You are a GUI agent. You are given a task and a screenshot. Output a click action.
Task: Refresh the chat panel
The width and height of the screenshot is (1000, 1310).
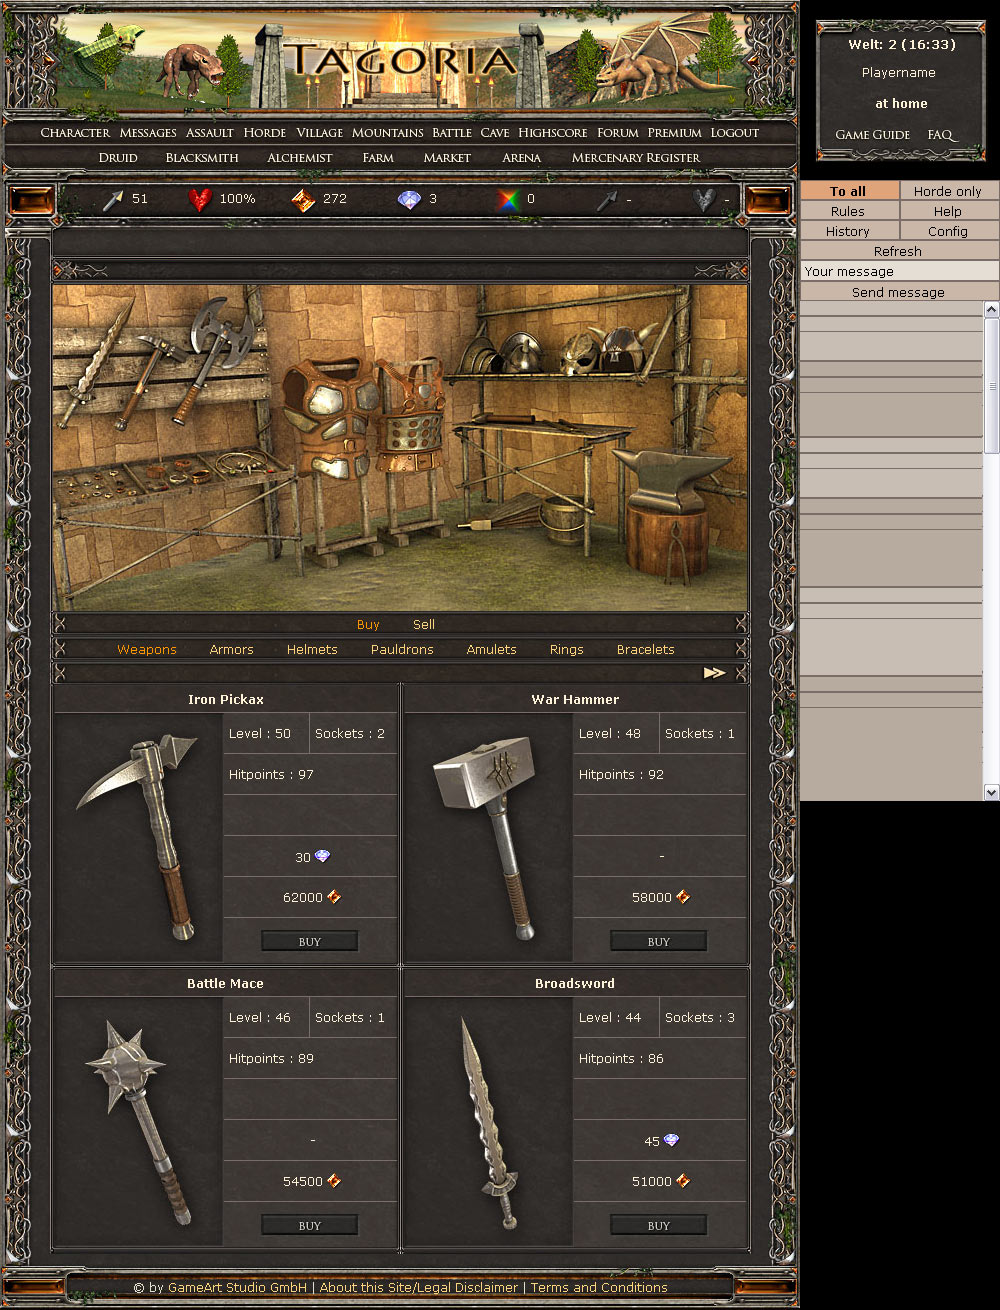pyautogui.click(x=899, y=251)
